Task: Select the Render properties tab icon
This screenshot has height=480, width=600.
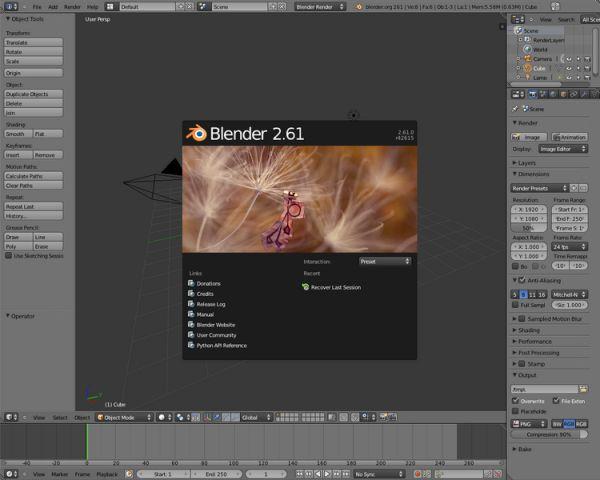Action: tap(533, 94)
